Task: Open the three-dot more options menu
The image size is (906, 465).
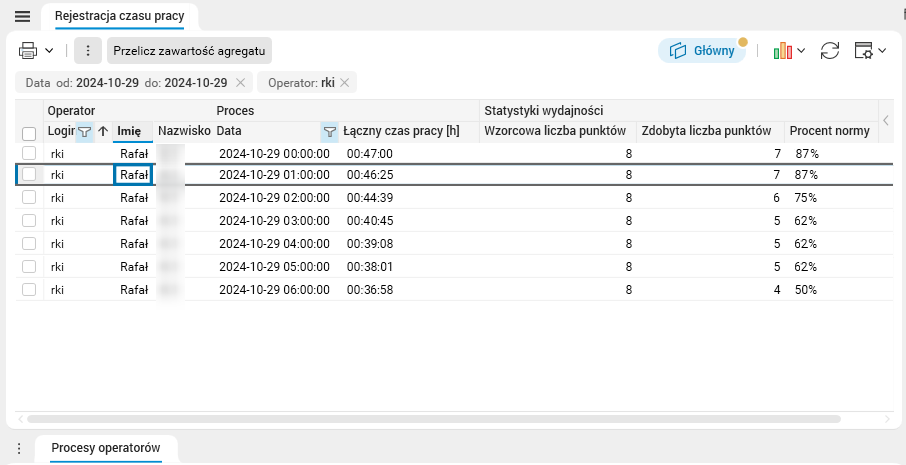Action: click(x=88, y=51)
